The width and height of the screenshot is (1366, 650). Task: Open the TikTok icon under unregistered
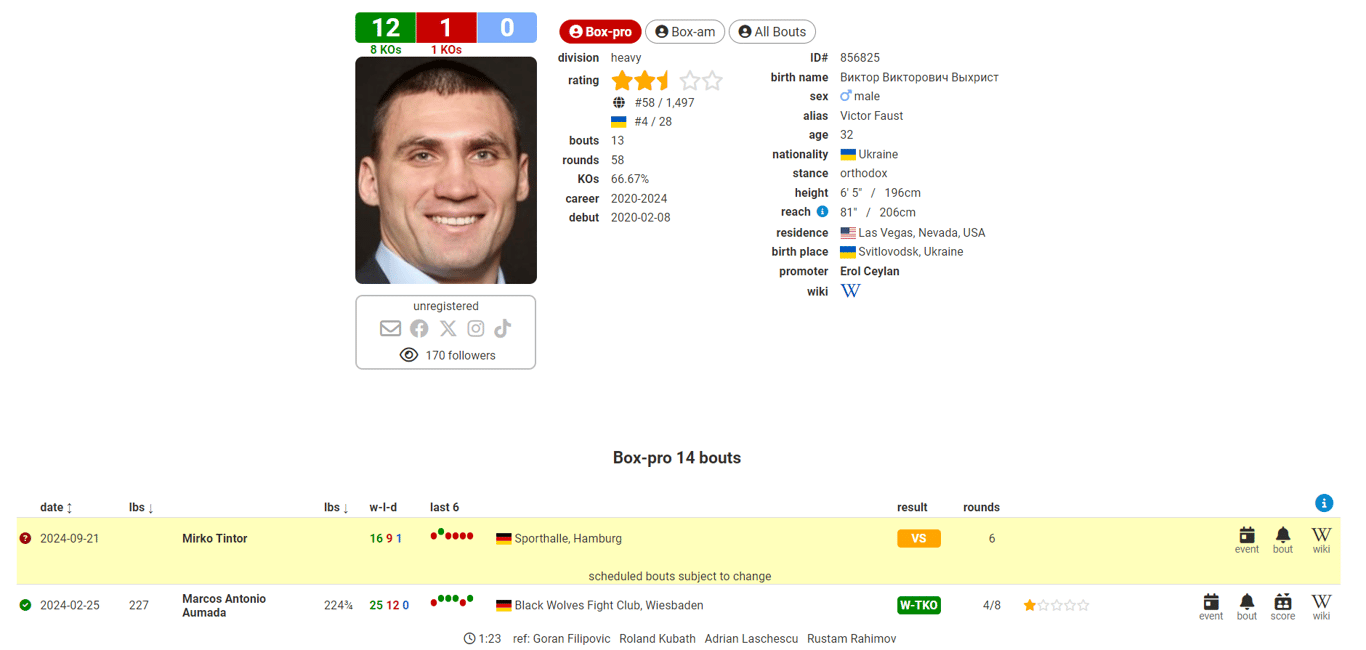[x=503, y=329]
